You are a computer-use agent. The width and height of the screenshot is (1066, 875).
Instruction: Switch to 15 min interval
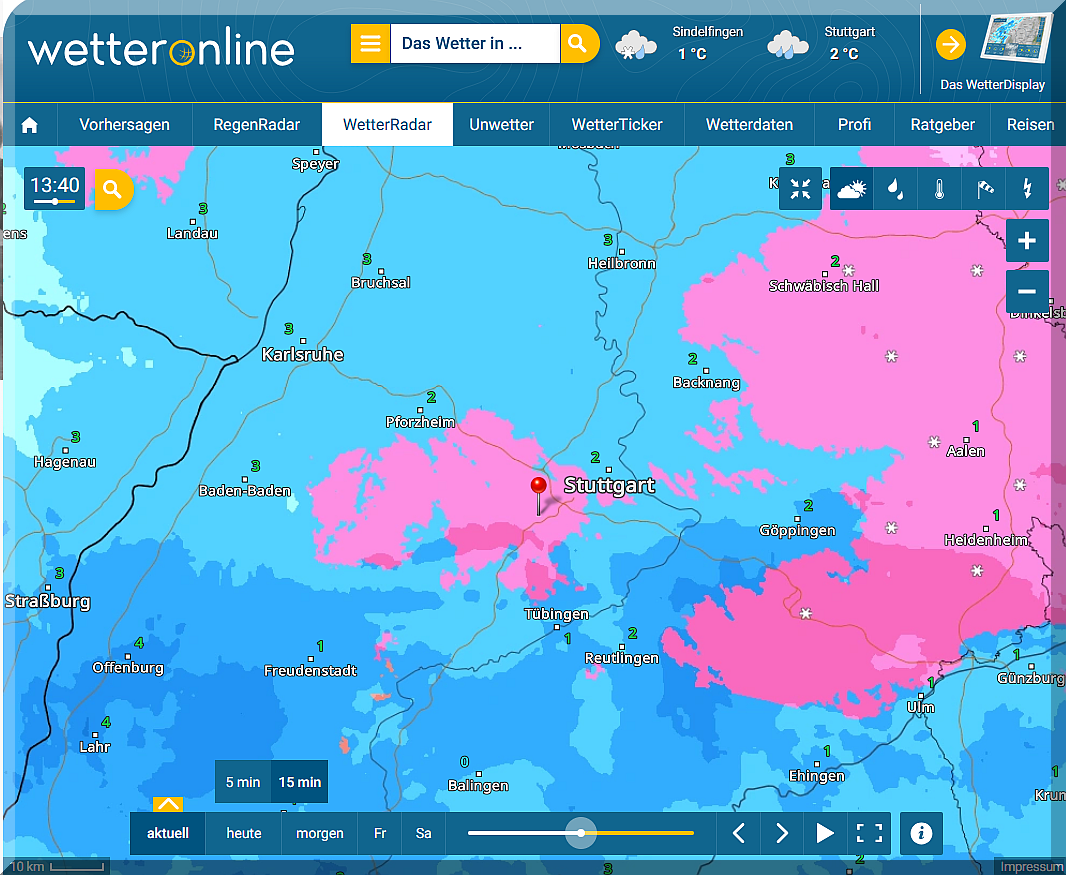(x=299, y=782)
